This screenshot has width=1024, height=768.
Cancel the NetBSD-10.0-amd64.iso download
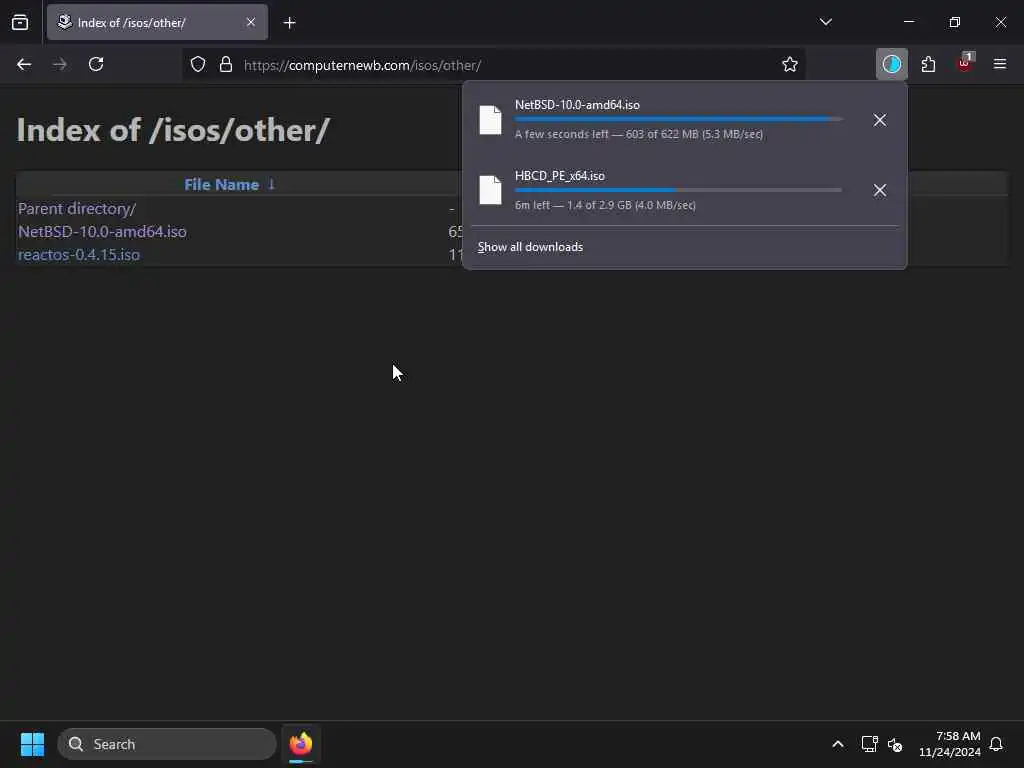pyautogui.click(x=880, y=120)
